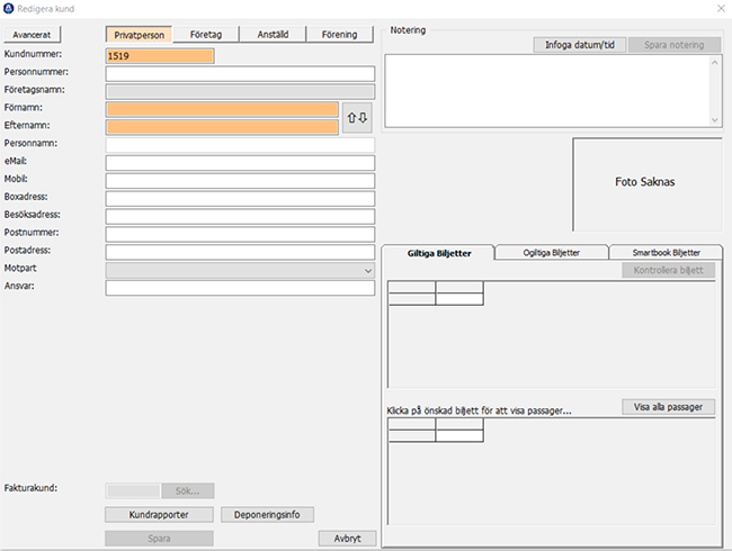Open the Avancerat settings button
The image size is (732, 551).
(x=32, y=35)
